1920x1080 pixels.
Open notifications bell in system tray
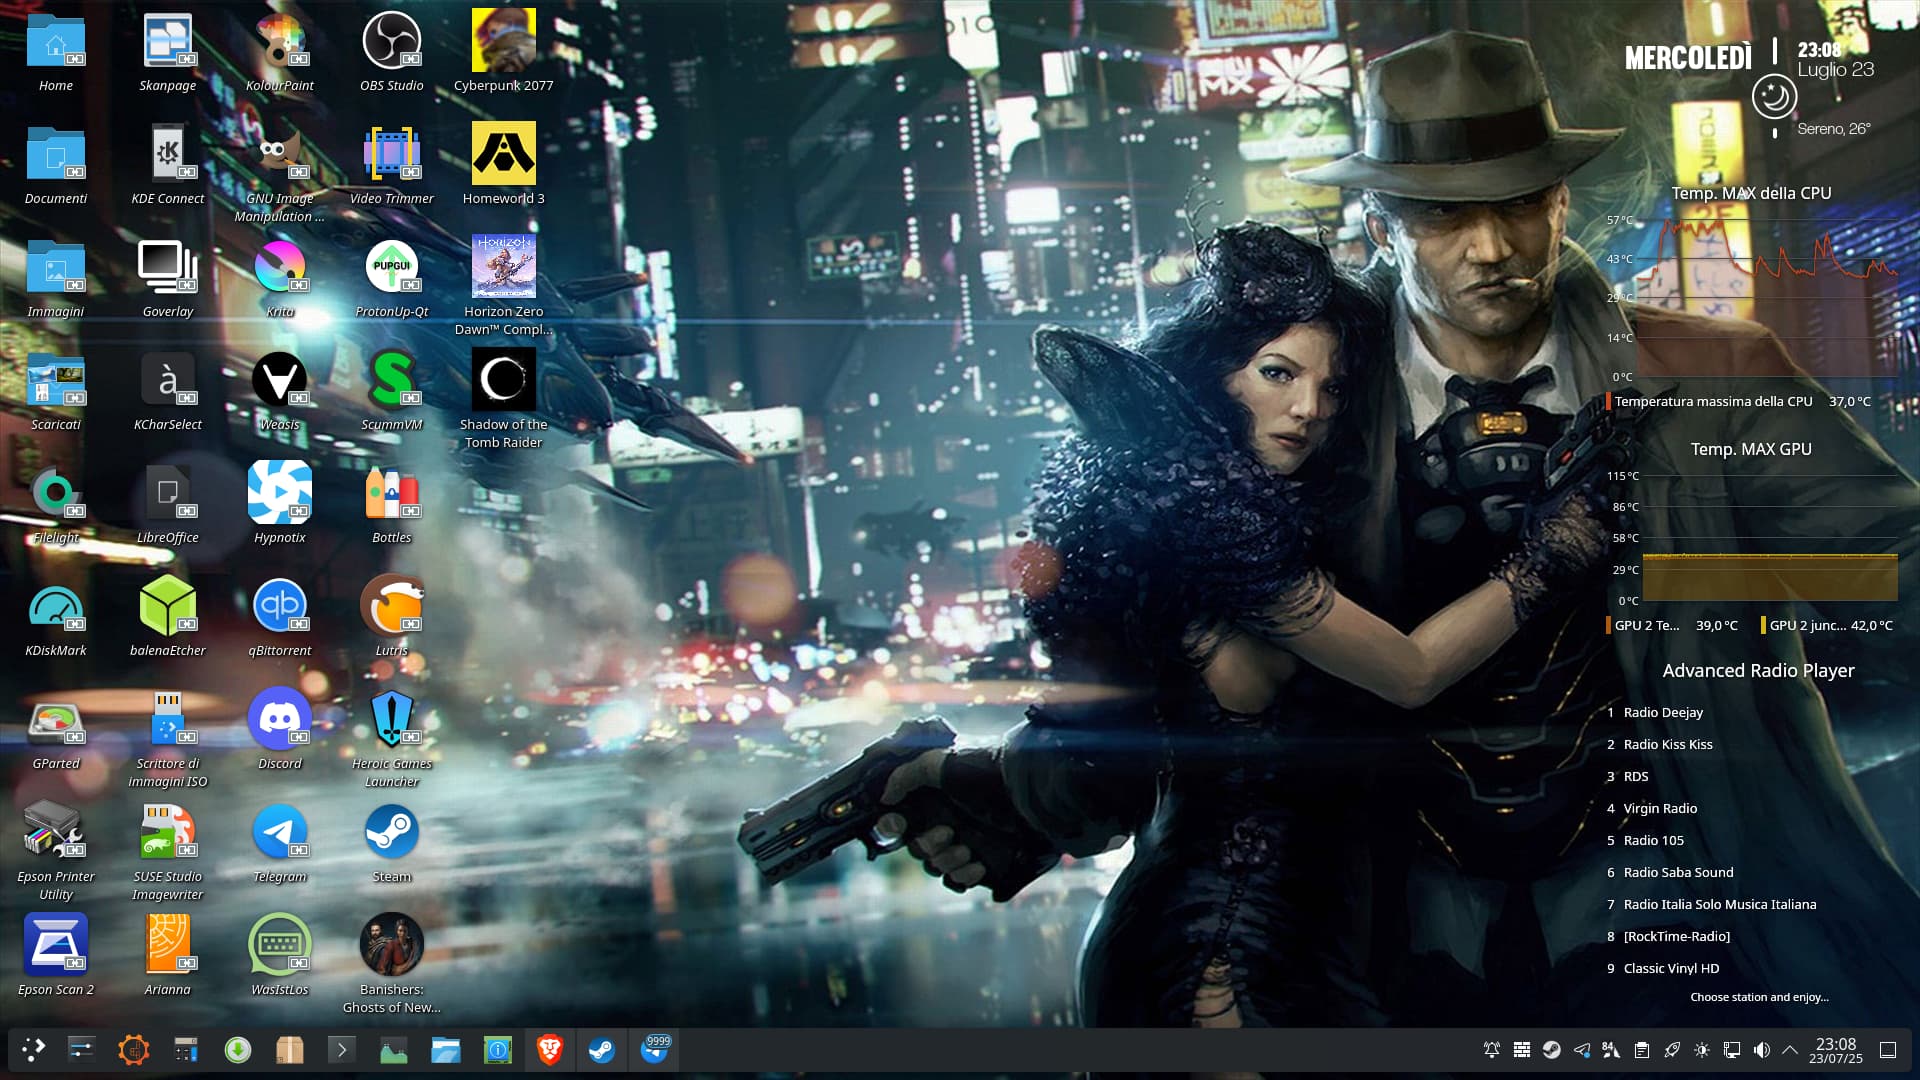(1491, 1050)
